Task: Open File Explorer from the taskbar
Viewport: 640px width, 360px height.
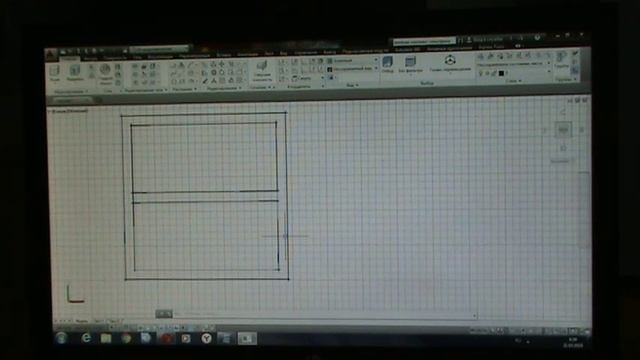Action: (x=106, y=338)
